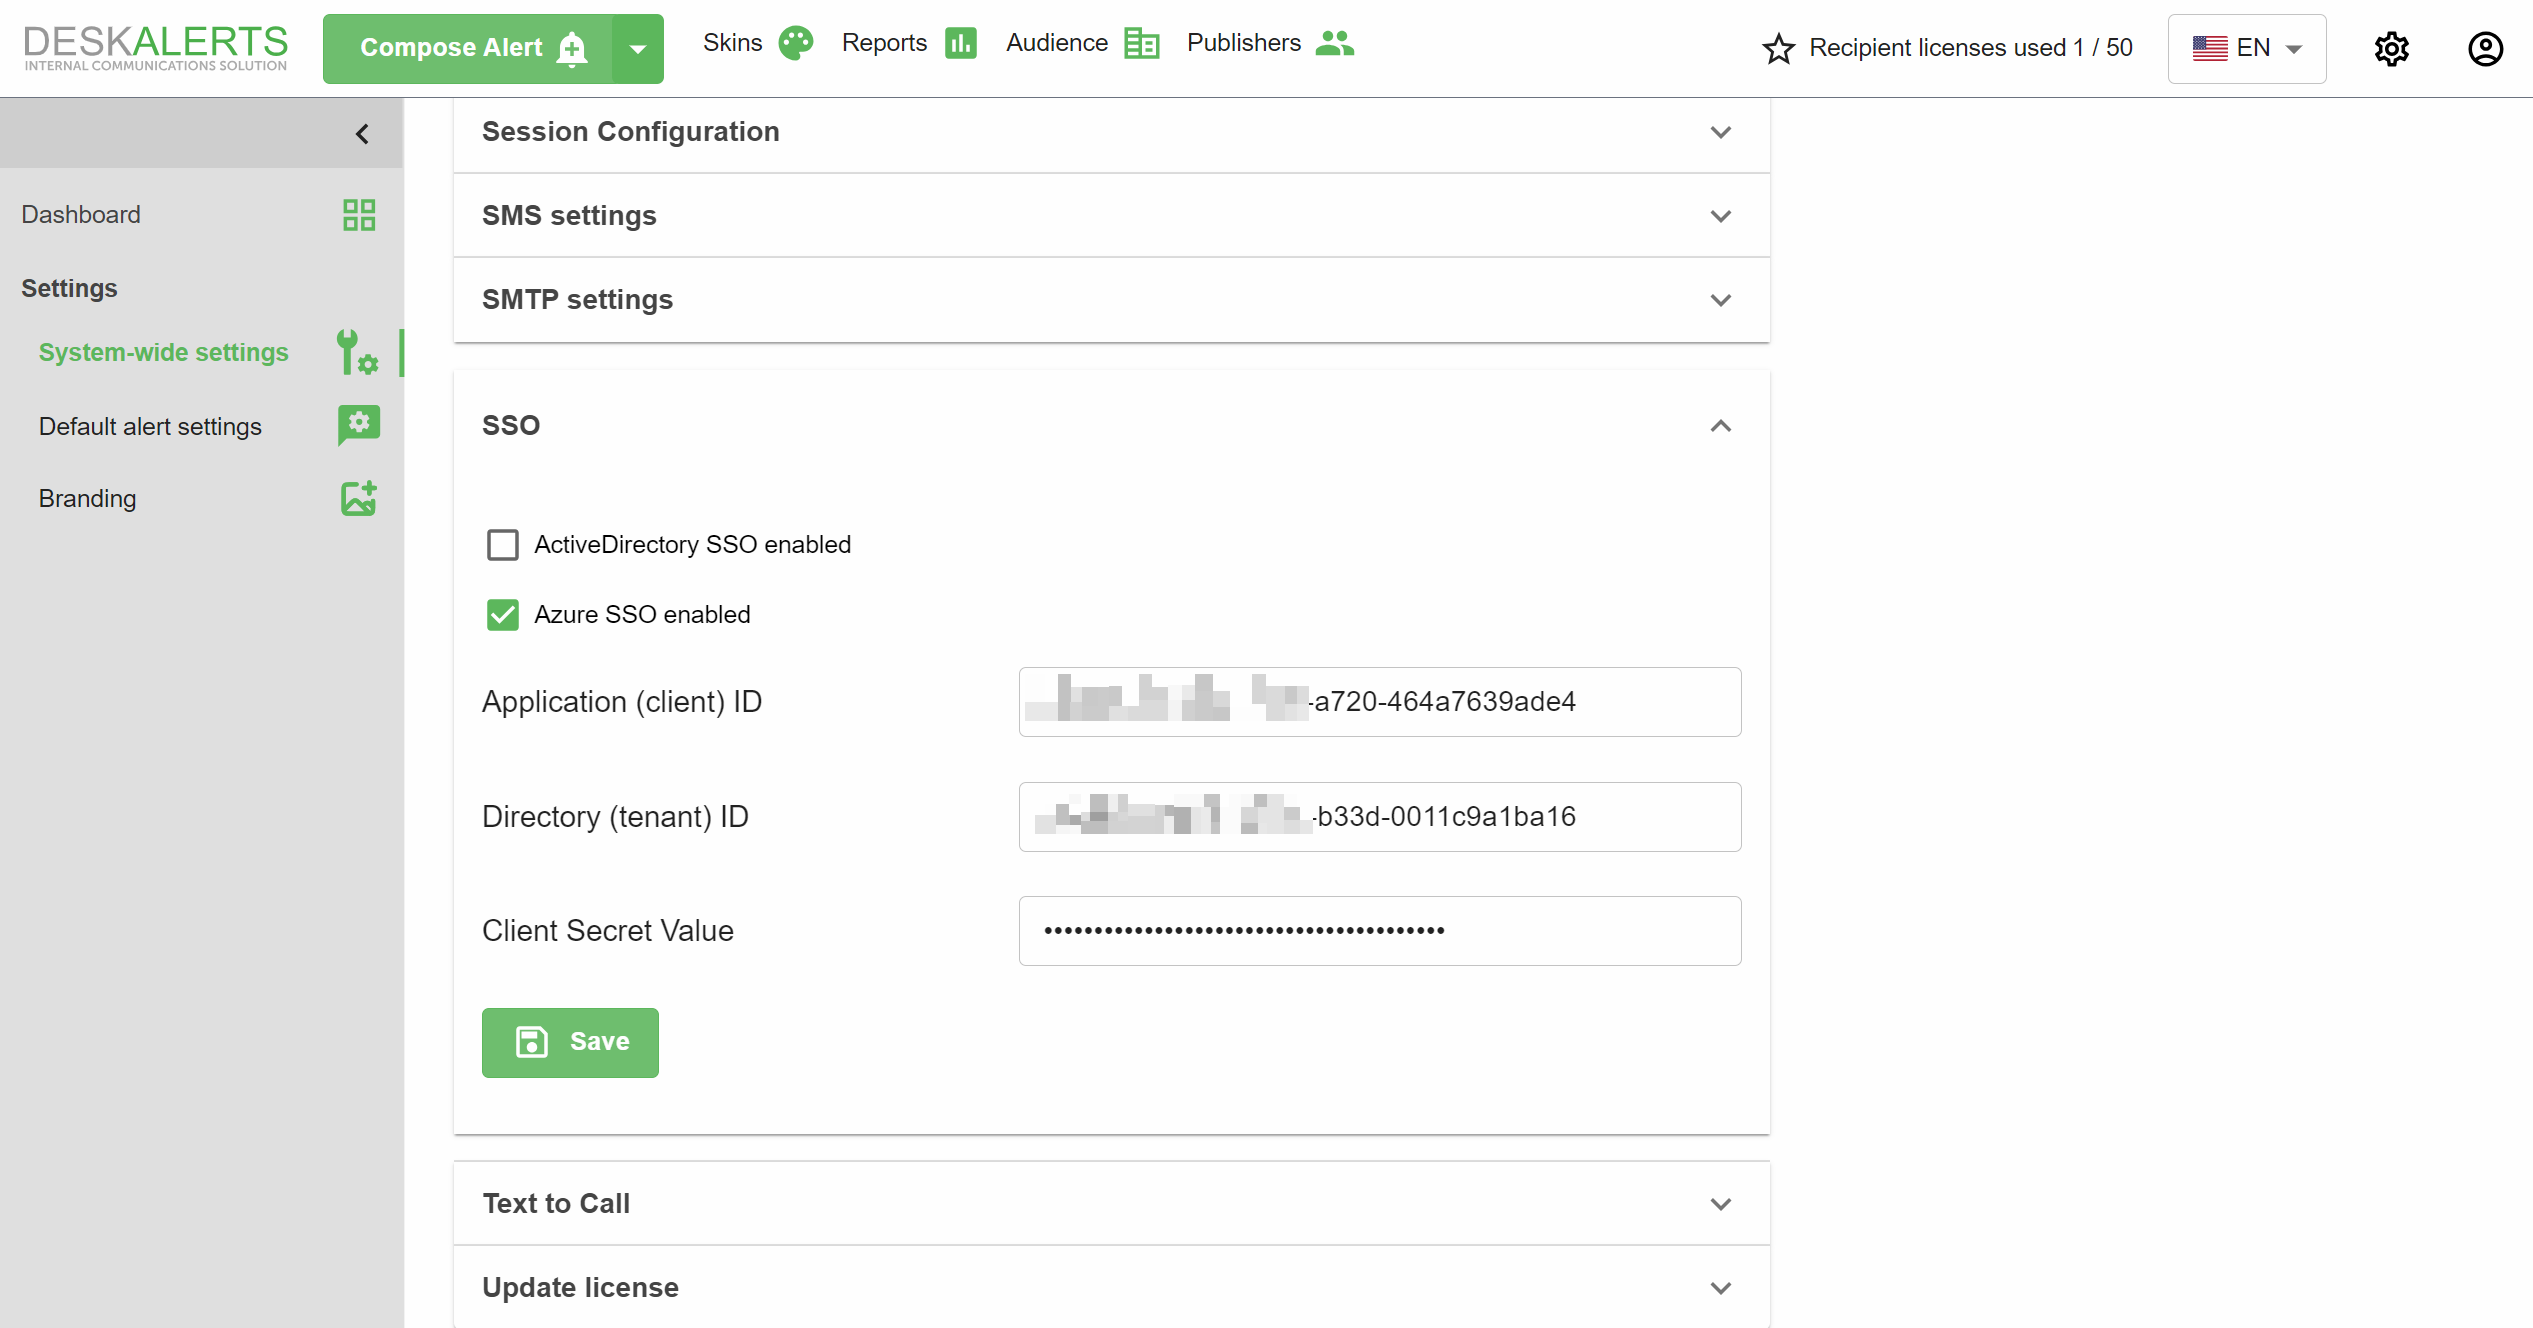The image size is (2533, 1328).
Task: Open the EN language dropdown
Action: point(2246,49)
